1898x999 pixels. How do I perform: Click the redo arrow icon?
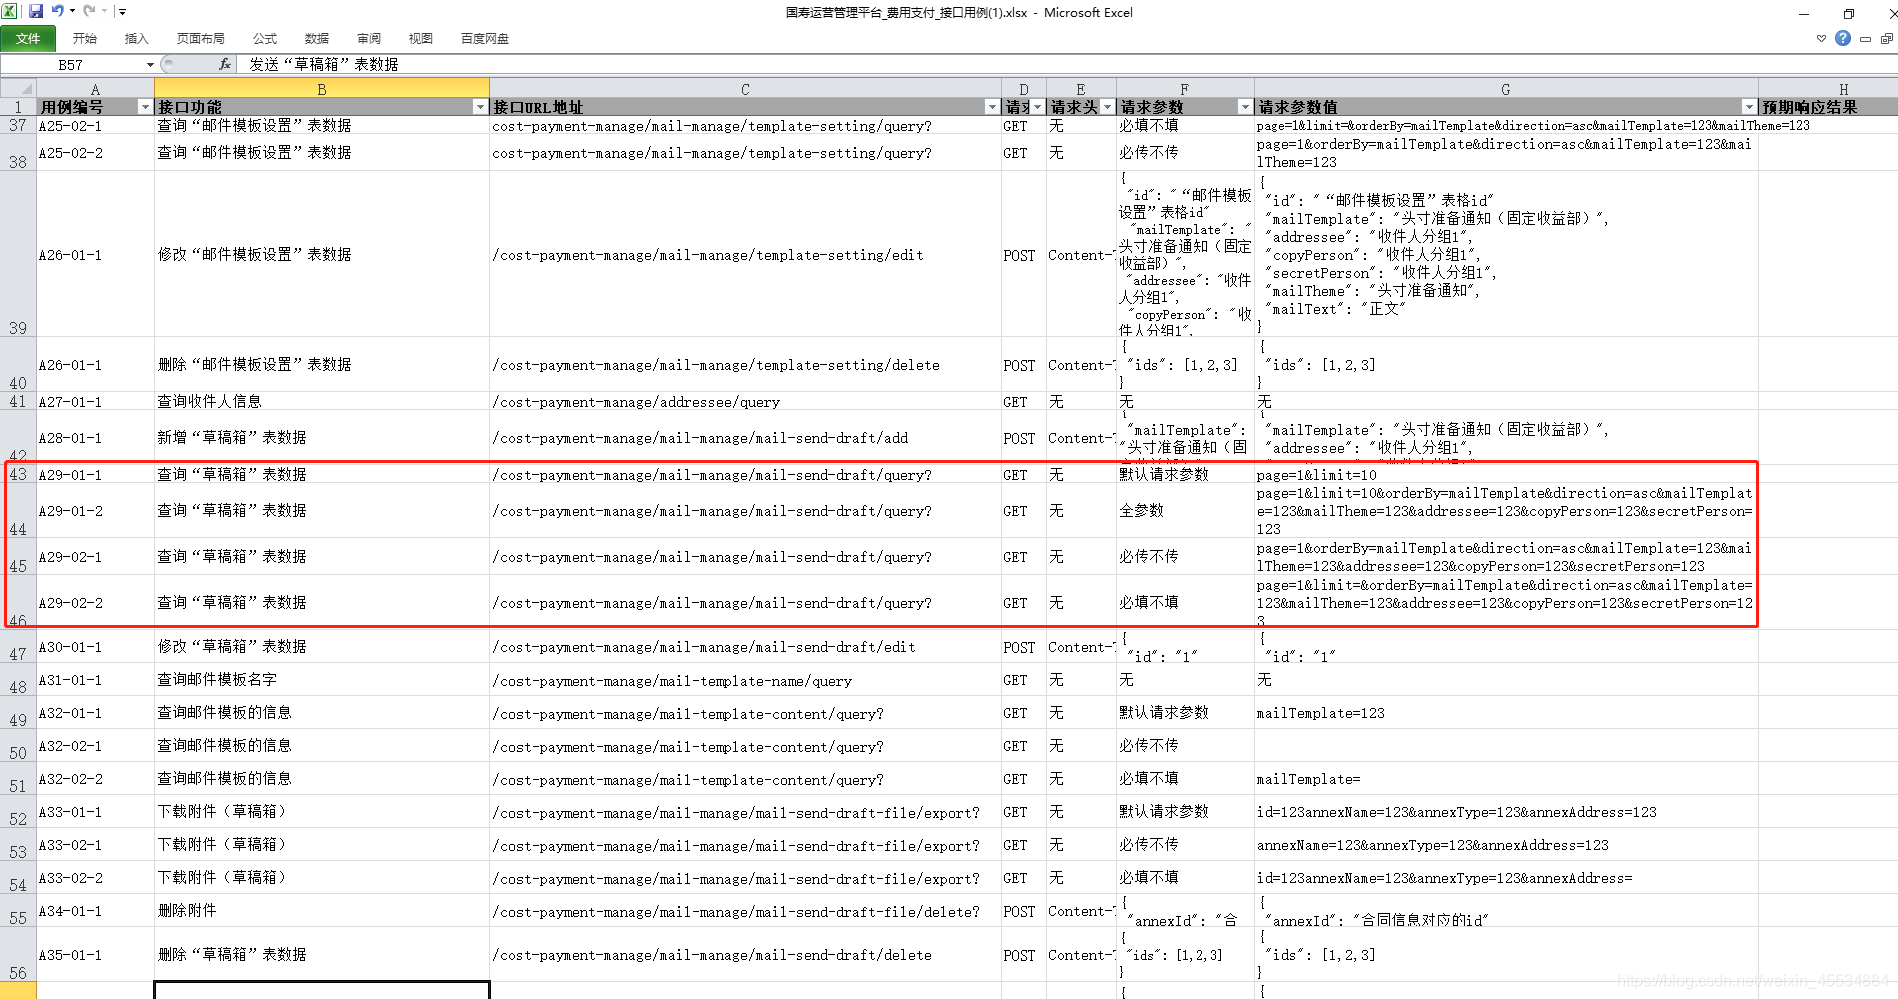coord(89,12)
